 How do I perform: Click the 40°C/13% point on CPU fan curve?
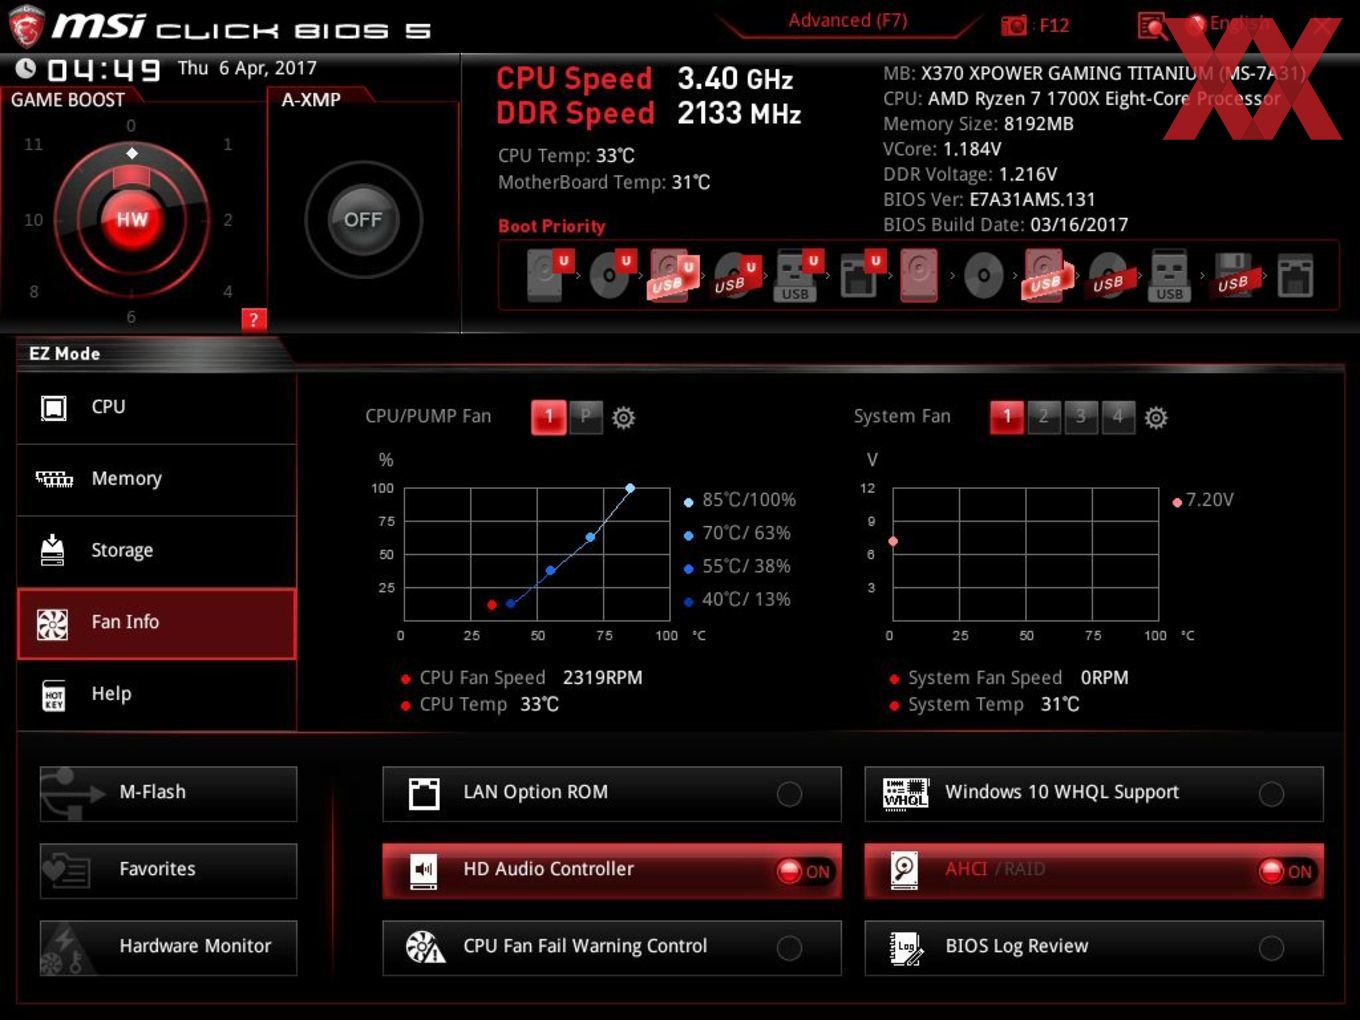pyautogui.click(x=511, y=603)
